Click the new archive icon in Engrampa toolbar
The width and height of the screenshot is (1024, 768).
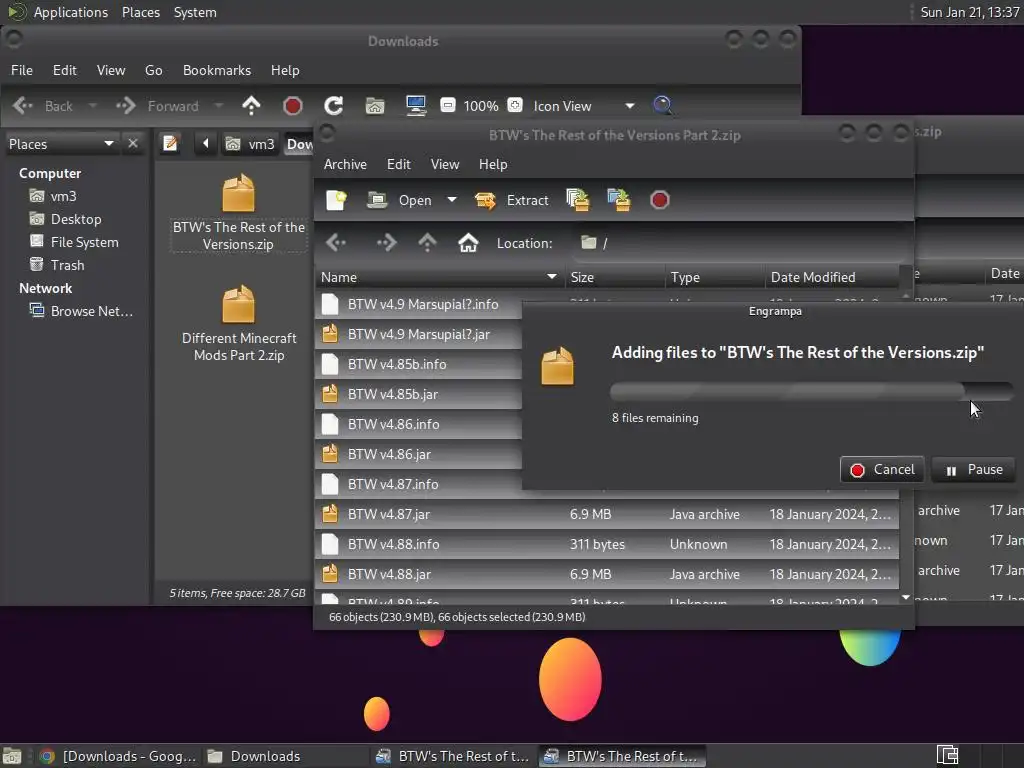[336, 200]
